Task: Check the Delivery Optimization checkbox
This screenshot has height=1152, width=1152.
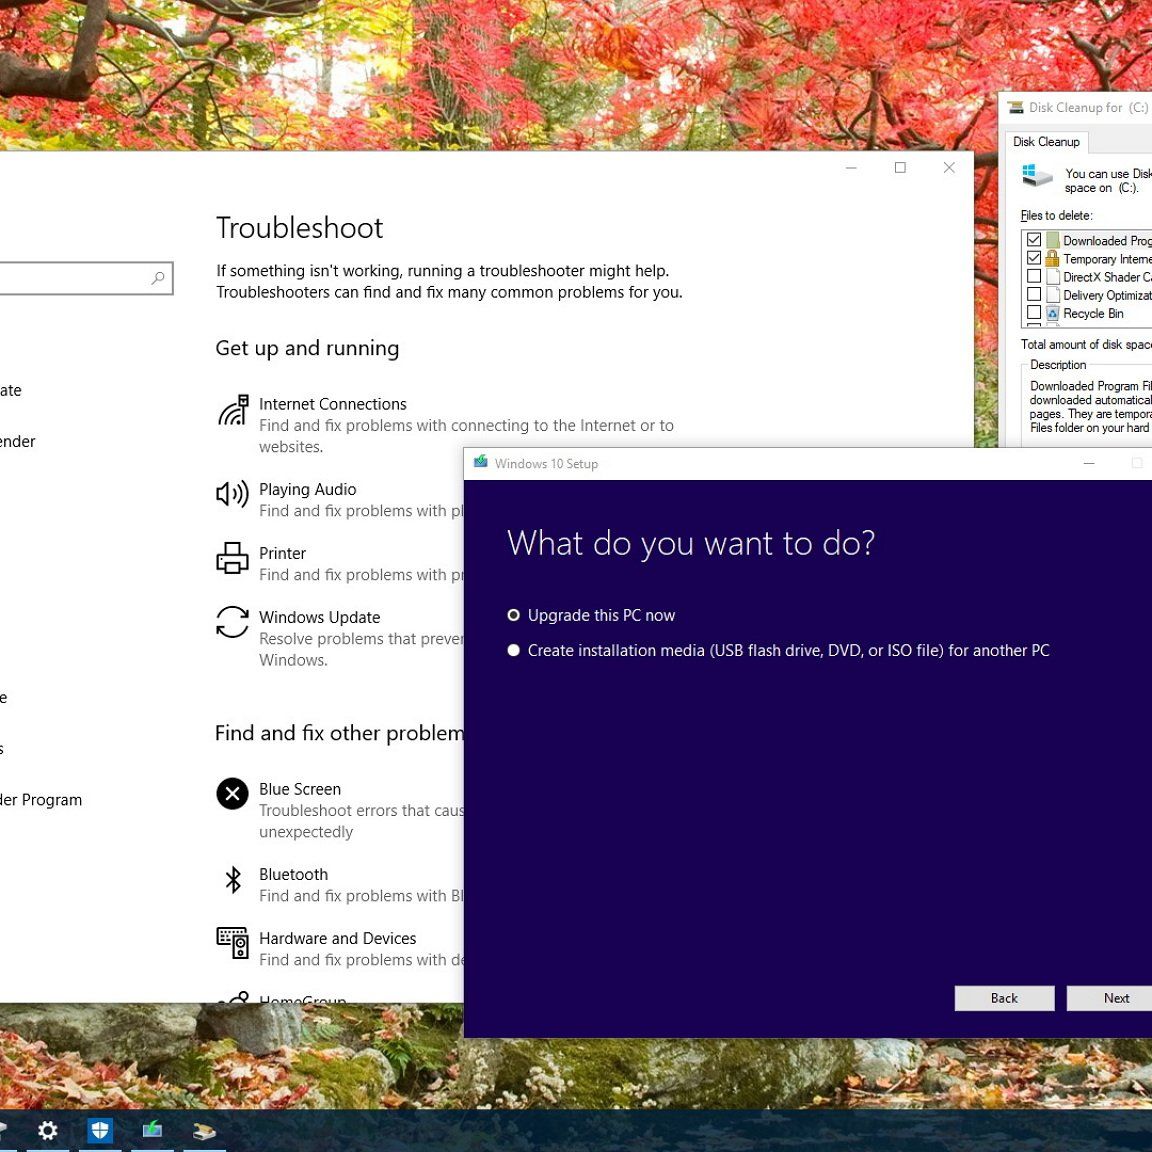Action: (1034, 295)
